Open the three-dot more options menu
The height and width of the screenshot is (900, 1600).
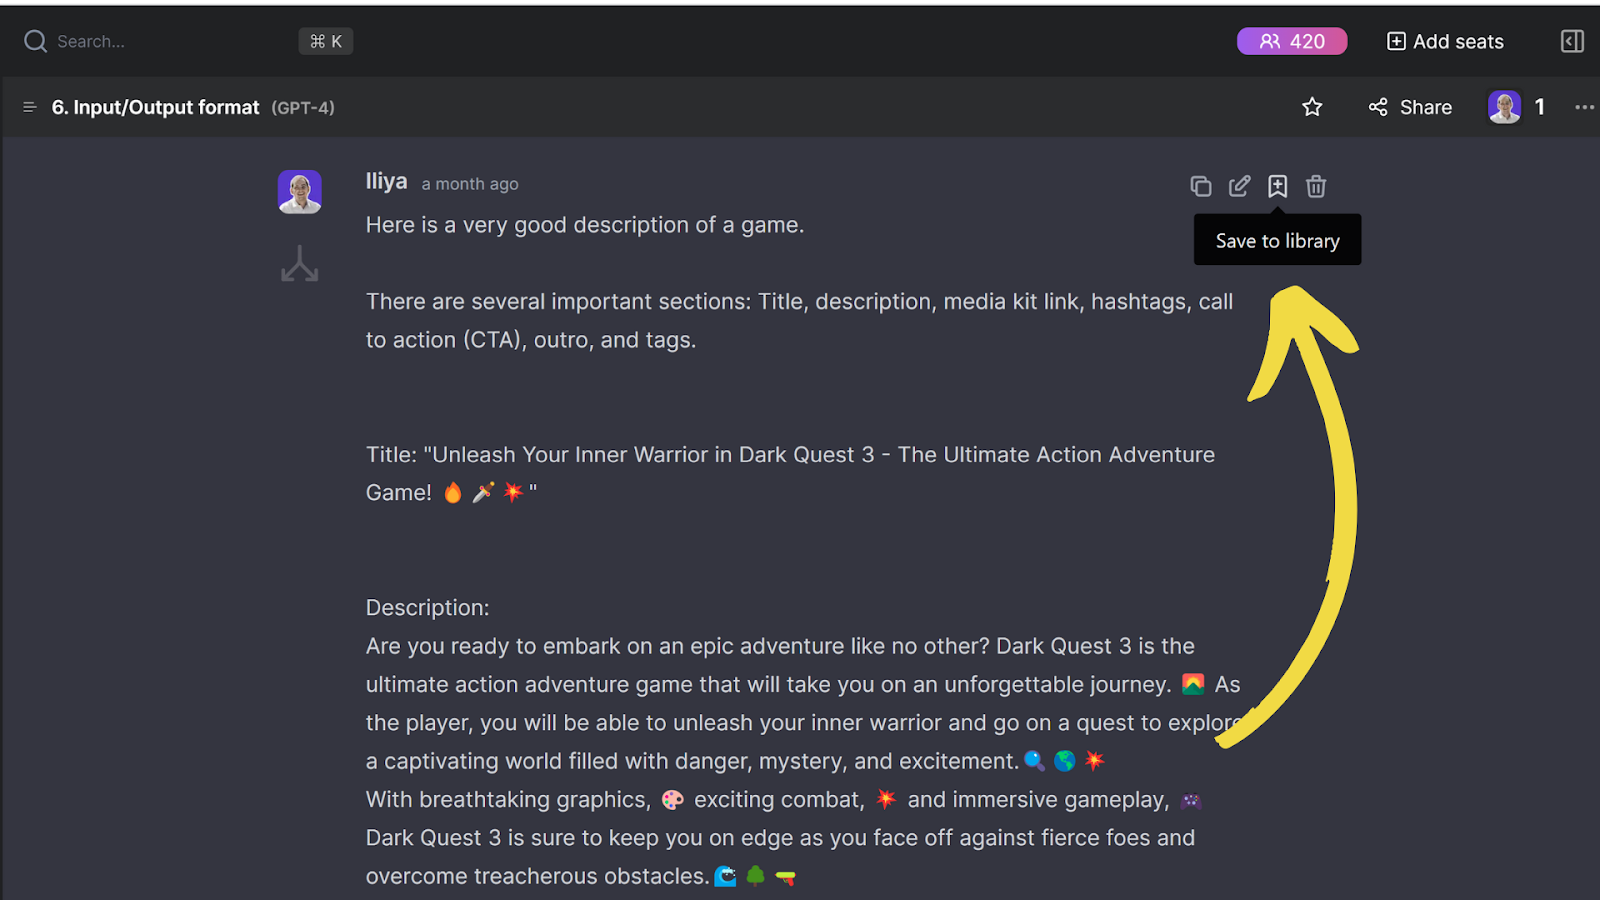click(x=1584, y=107)
